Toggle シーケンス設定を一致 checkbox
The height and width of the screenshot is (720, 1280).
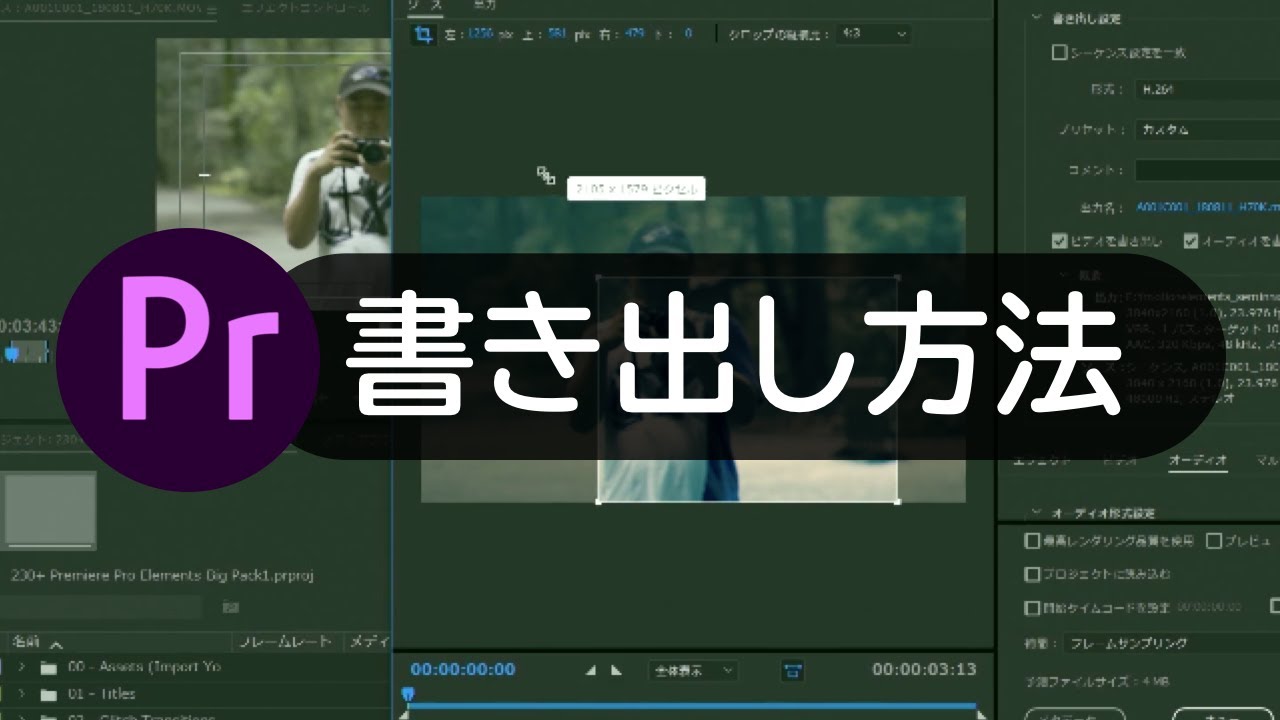point(1060,53)
